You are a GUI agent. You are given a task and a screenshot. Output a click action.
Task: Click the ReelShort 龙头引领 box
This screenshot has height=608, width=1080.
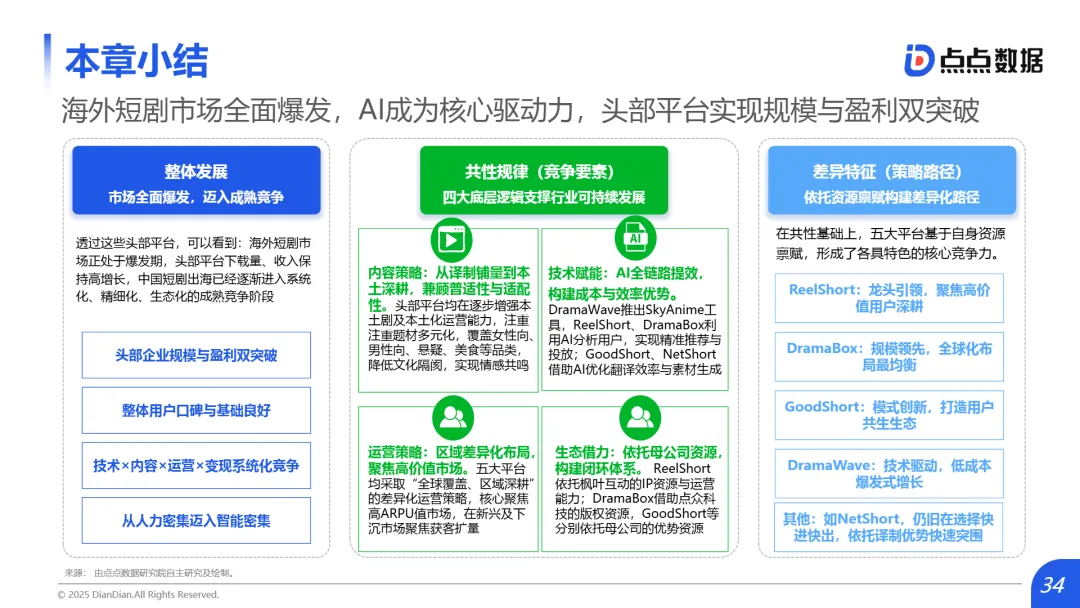889,298
